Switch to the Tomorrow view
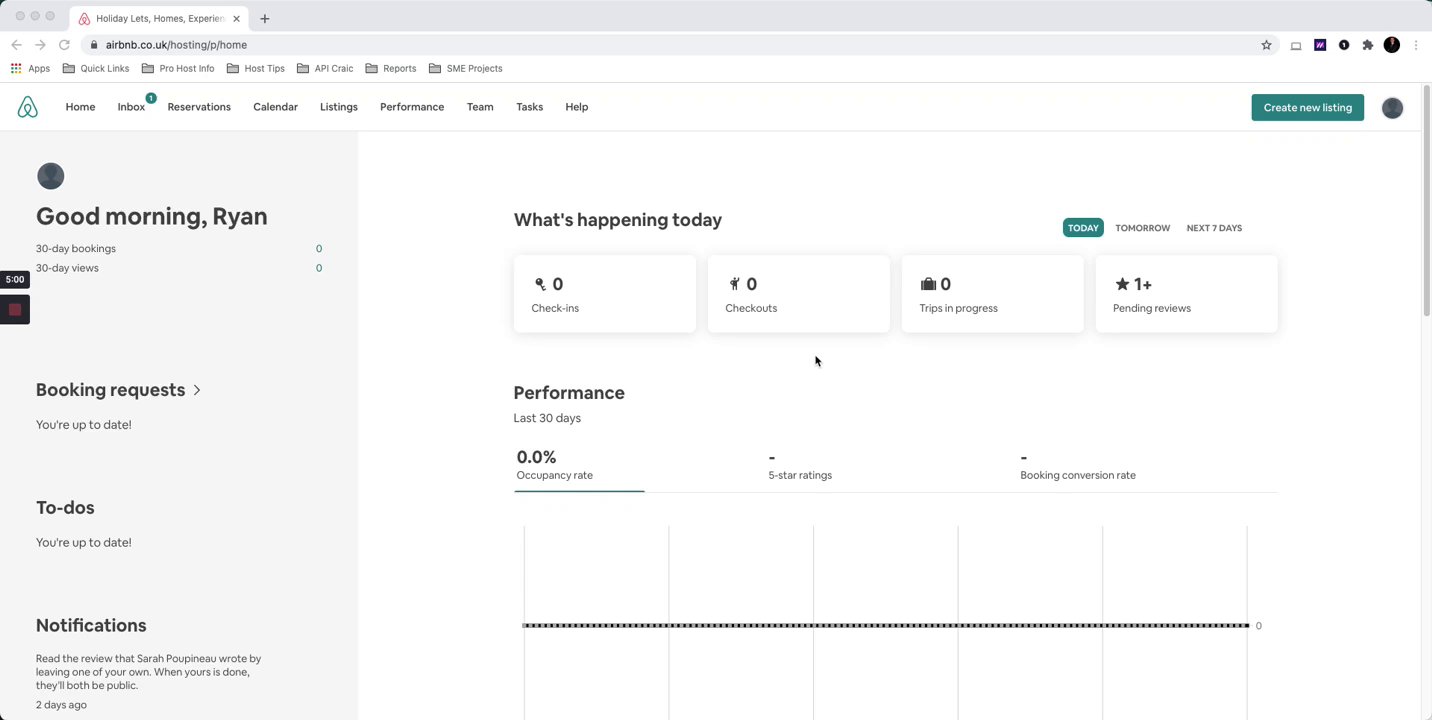1432x720 pixels. point(1142,228)
